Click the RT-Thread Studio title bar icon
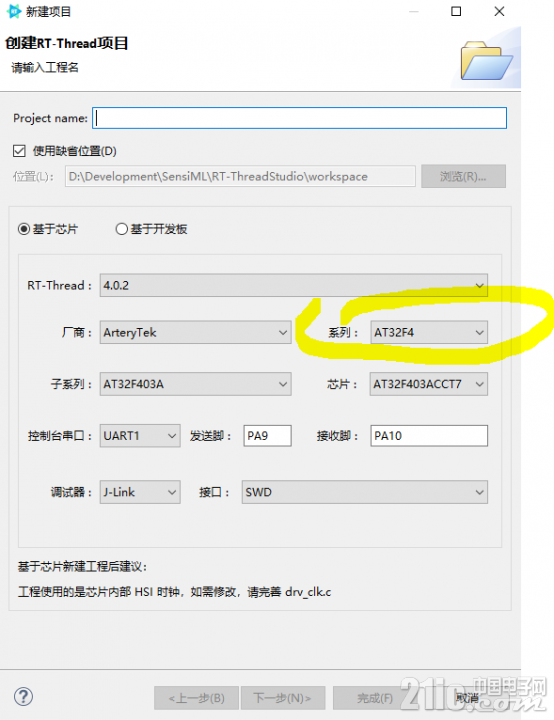The width and height of the screenshot is (554, 720). 14,11
